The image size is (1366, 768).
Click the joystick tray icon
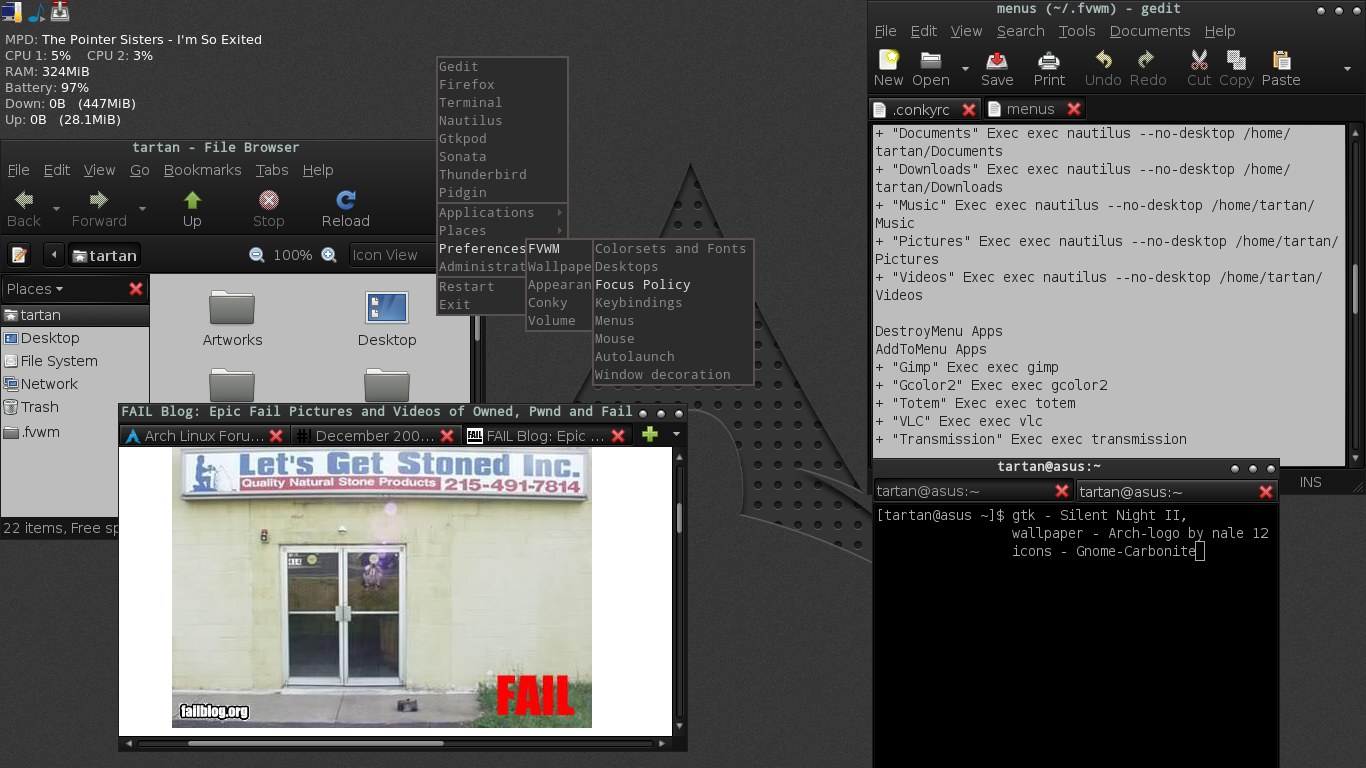pos(60,11)
